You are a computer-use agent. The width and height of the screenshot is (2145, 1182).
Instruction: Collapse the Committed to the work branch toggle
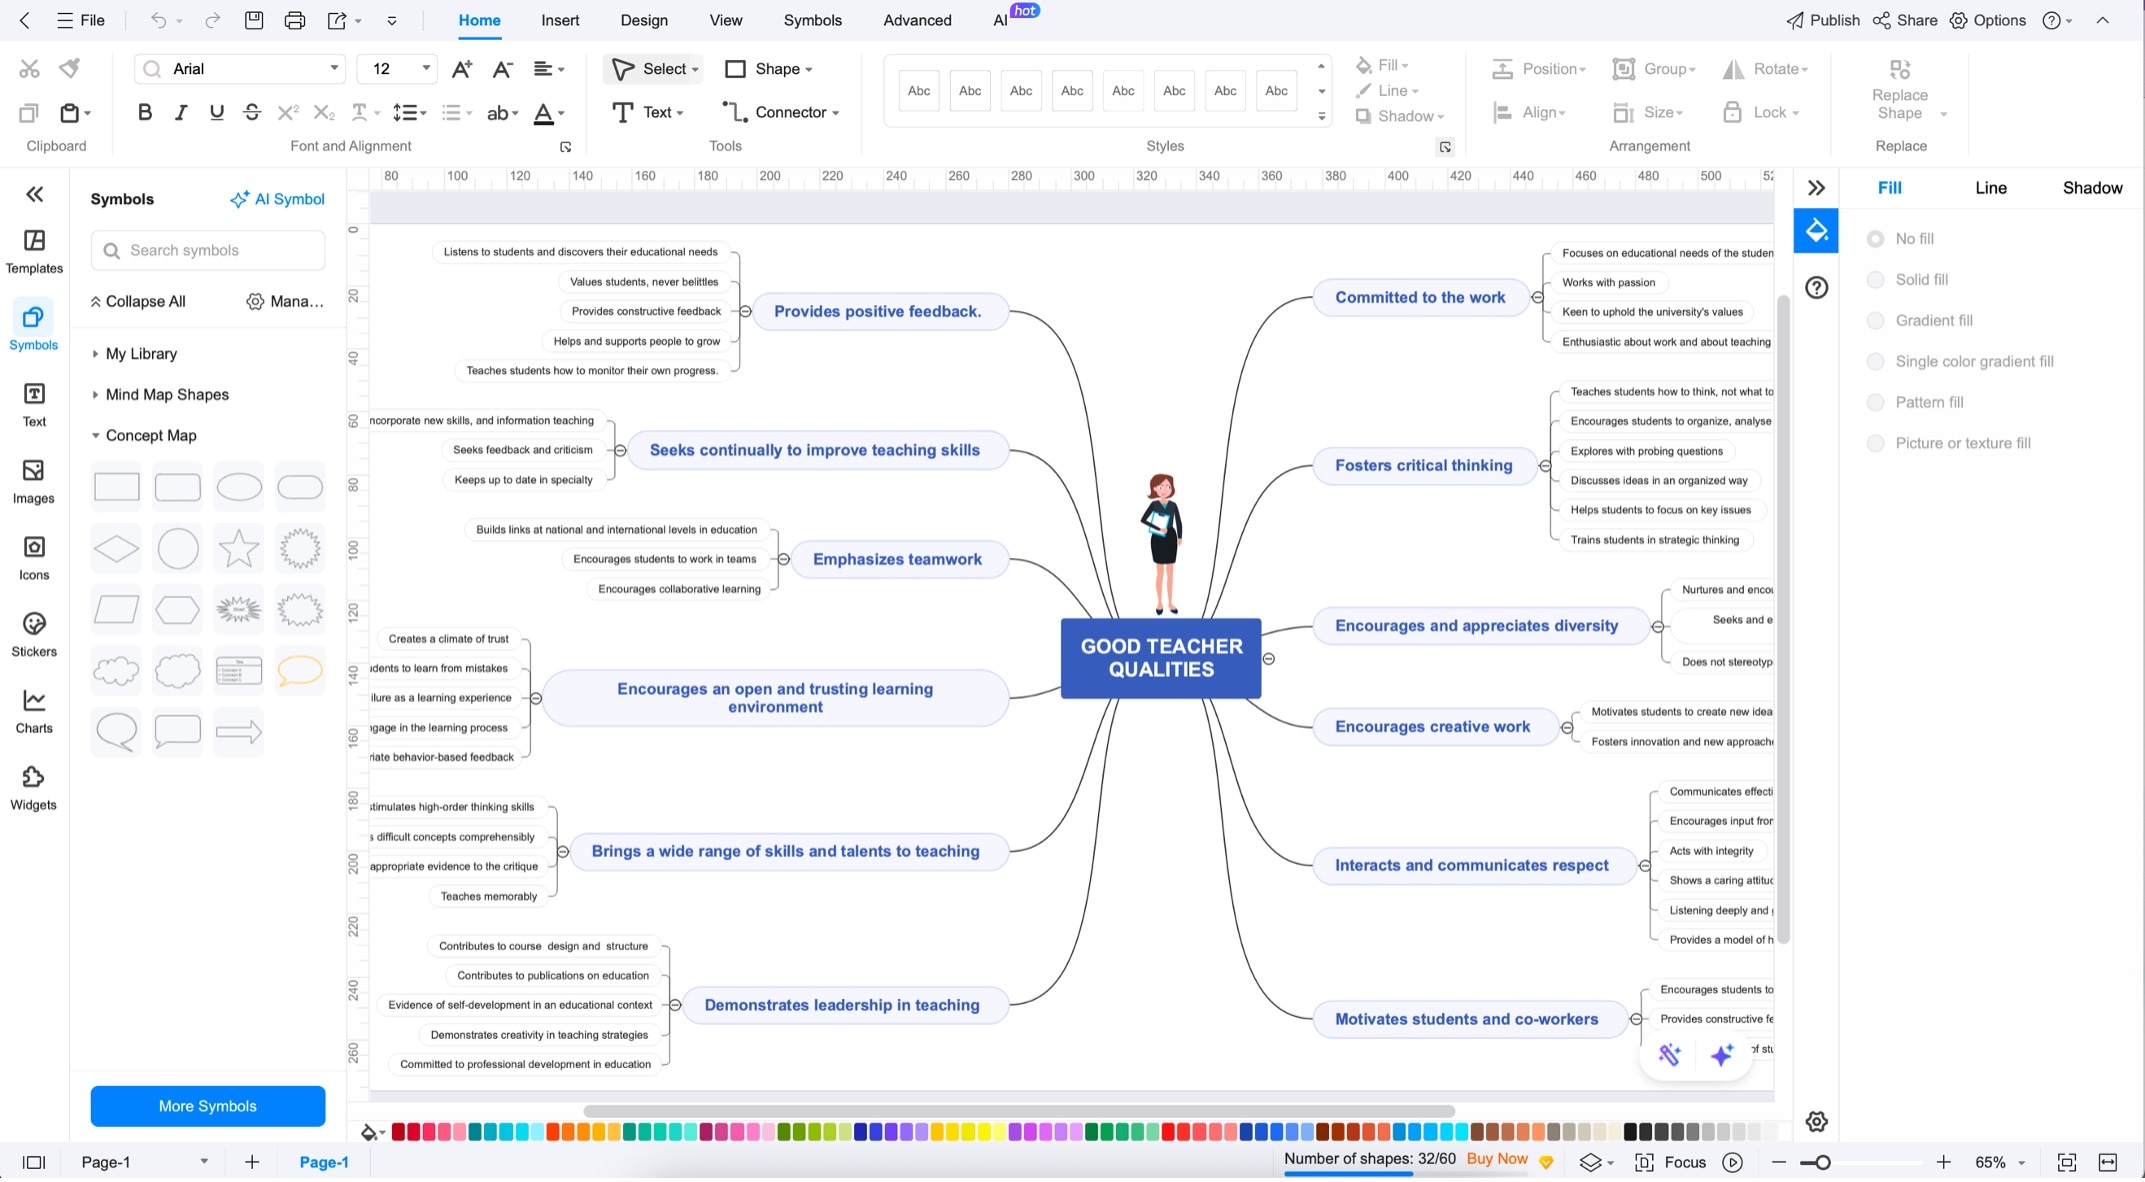coord(1537,298)
